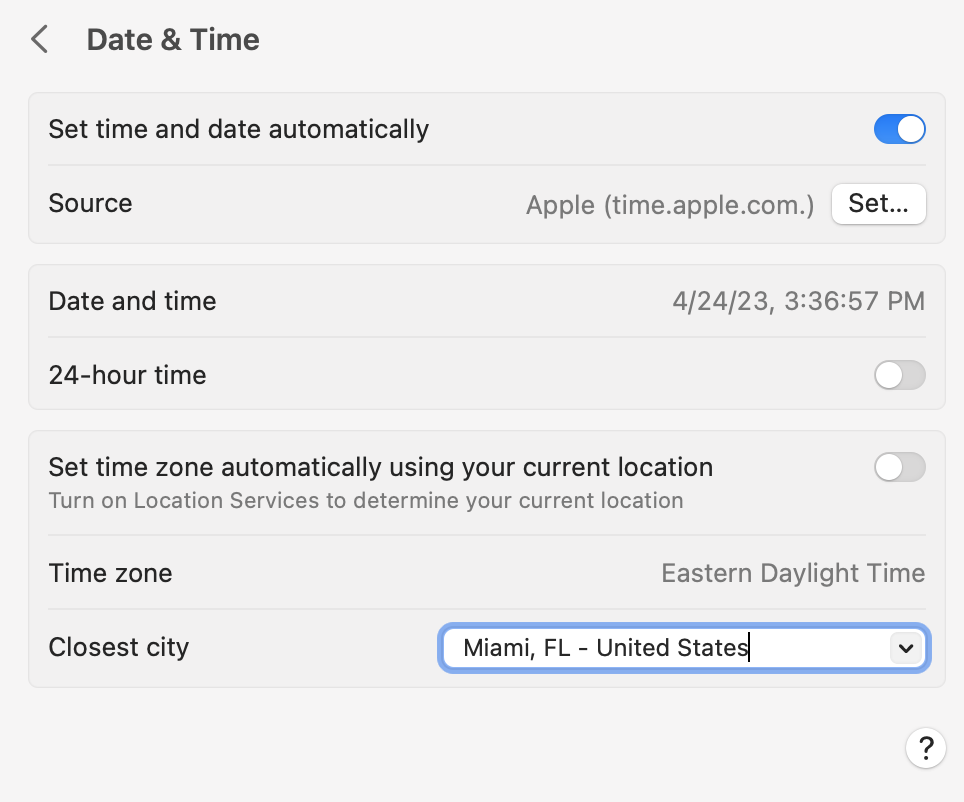
Task: Click the Set time zone automatically label
Action: coord(380,467)
